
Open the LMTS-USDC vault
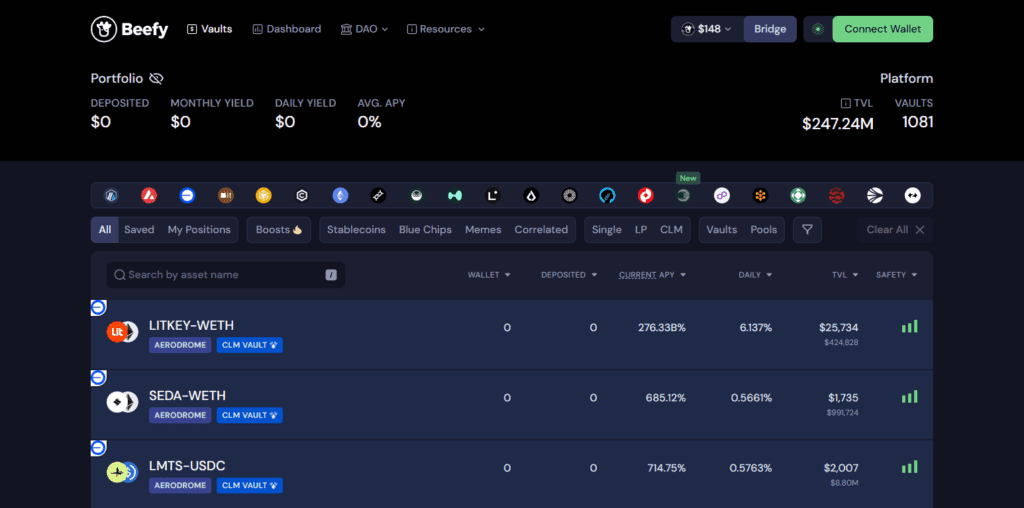(x=511, y=475)
